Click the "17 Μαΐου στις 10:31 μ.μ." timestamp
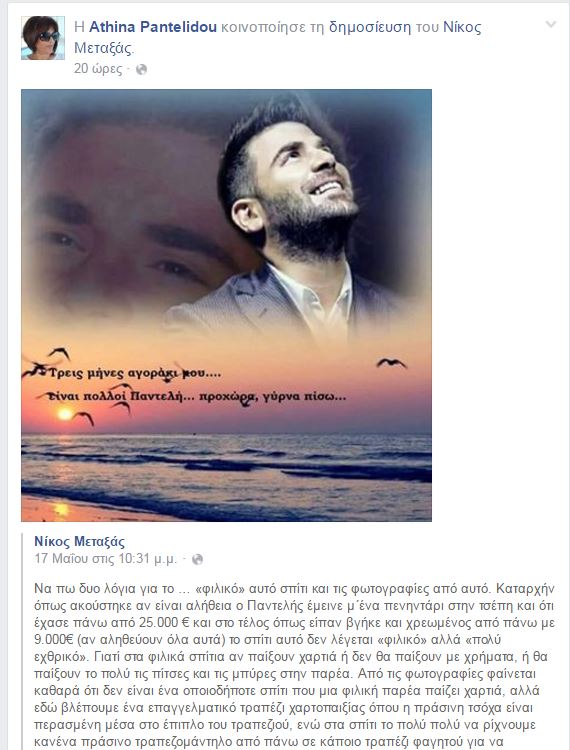The width and height of the screenshot is (570, 750). click(x=105, y=559)
